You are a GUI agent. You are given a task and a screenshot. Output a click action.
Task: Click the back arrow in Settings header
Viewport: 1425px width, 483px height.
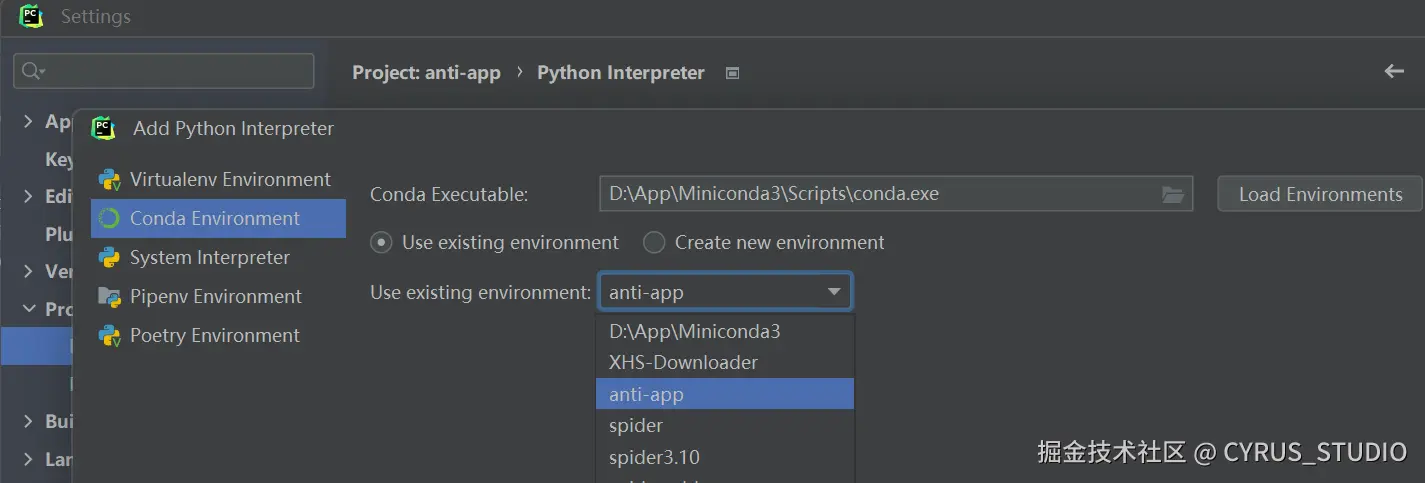(1394, 72)
